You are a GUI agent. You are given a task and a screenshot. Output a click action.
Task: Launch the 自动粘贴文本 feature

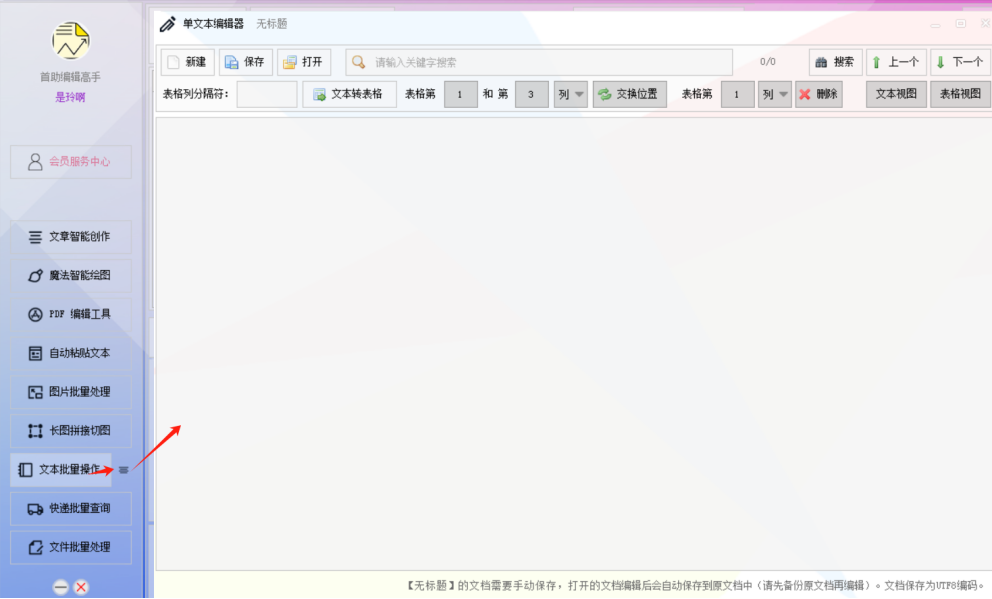coord(70,353)
